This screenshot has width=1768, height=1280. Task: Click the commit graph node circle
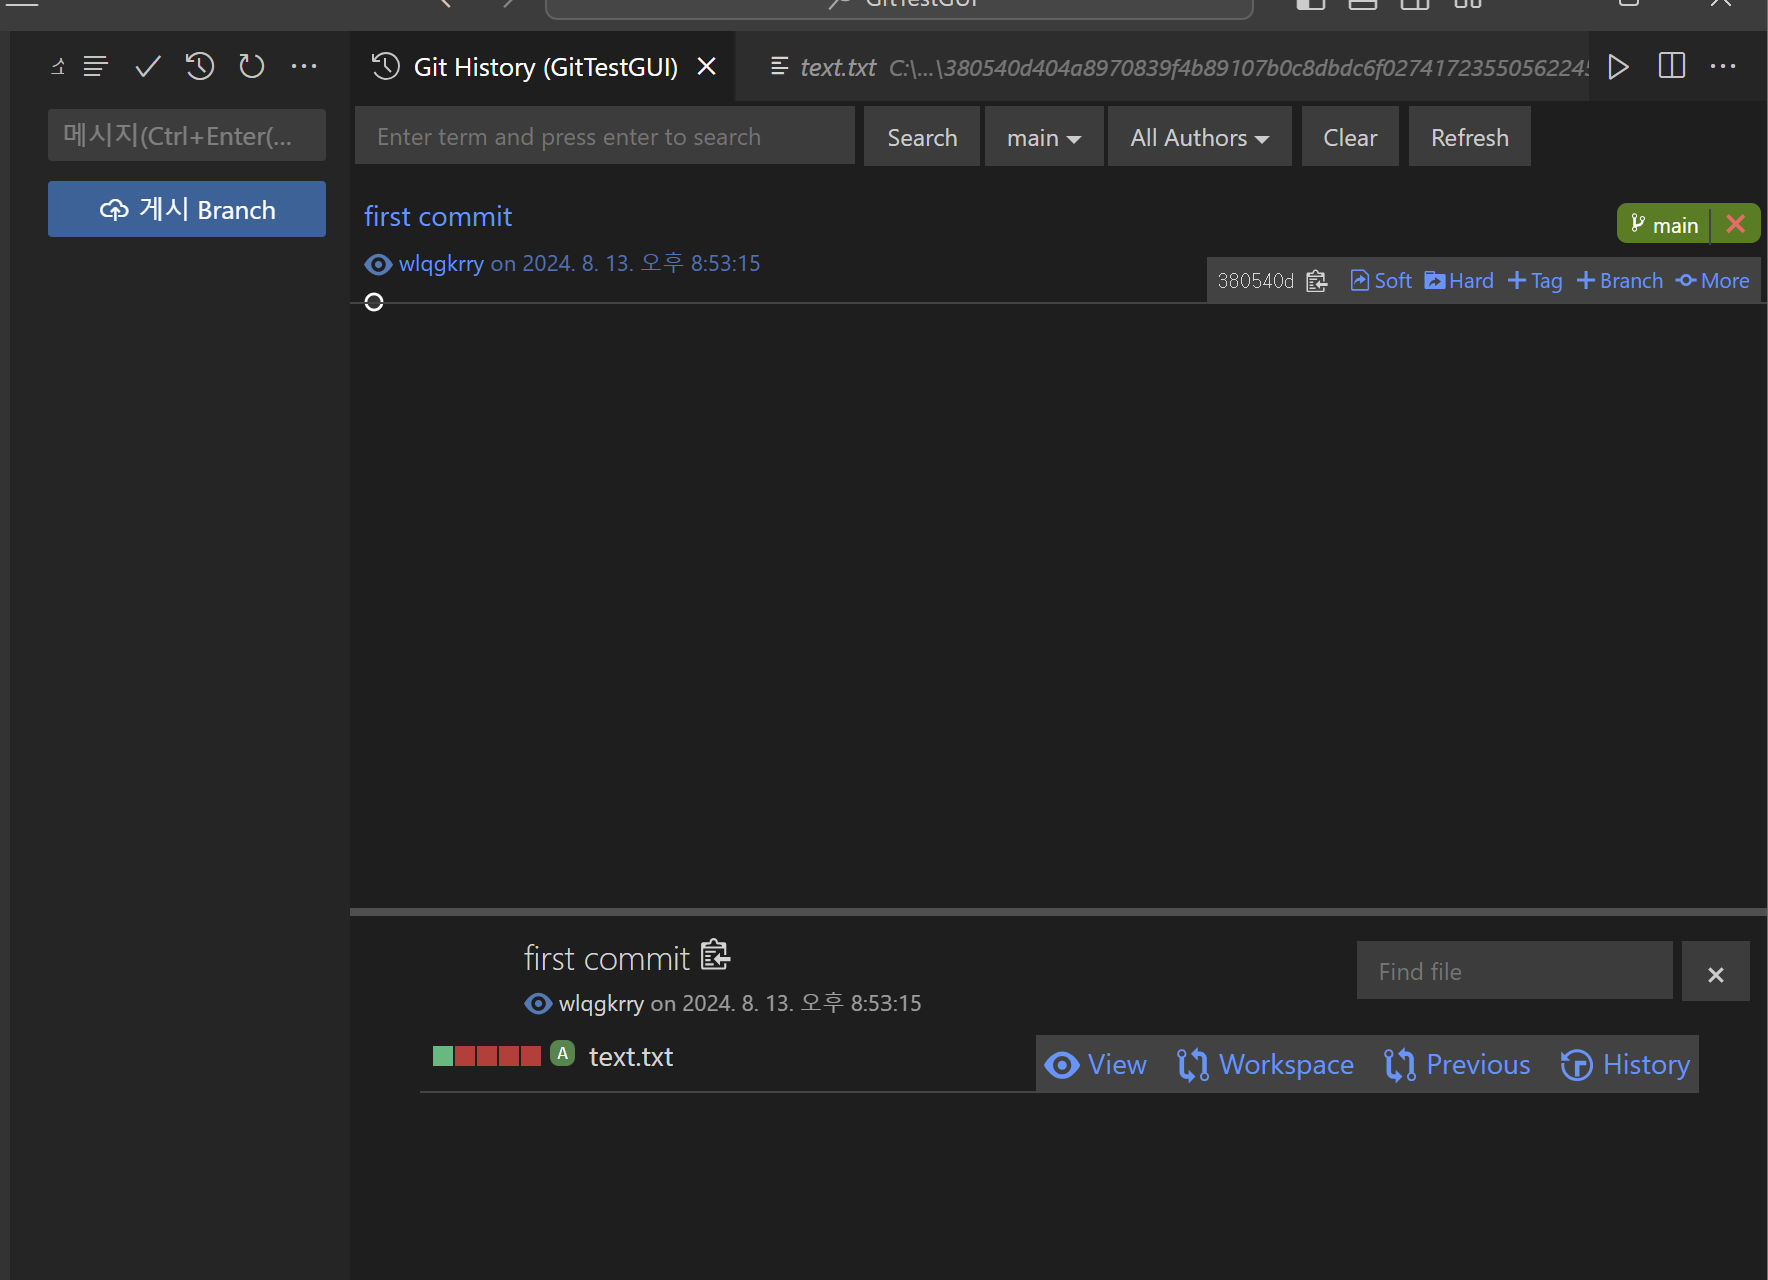[374, 302]
